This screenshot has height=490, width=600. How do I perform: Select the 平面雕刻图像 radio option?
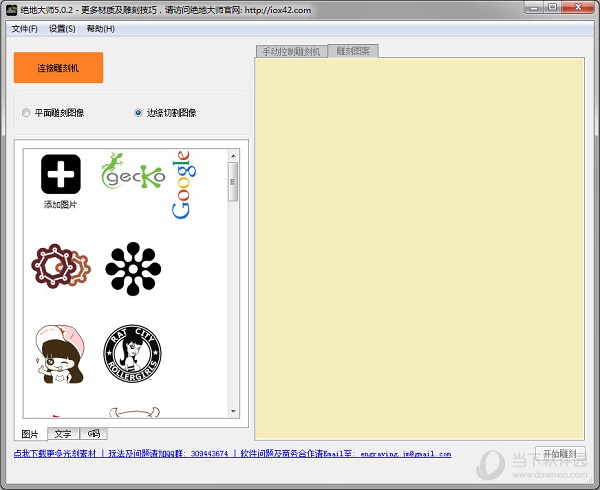[x=53, y=113]
